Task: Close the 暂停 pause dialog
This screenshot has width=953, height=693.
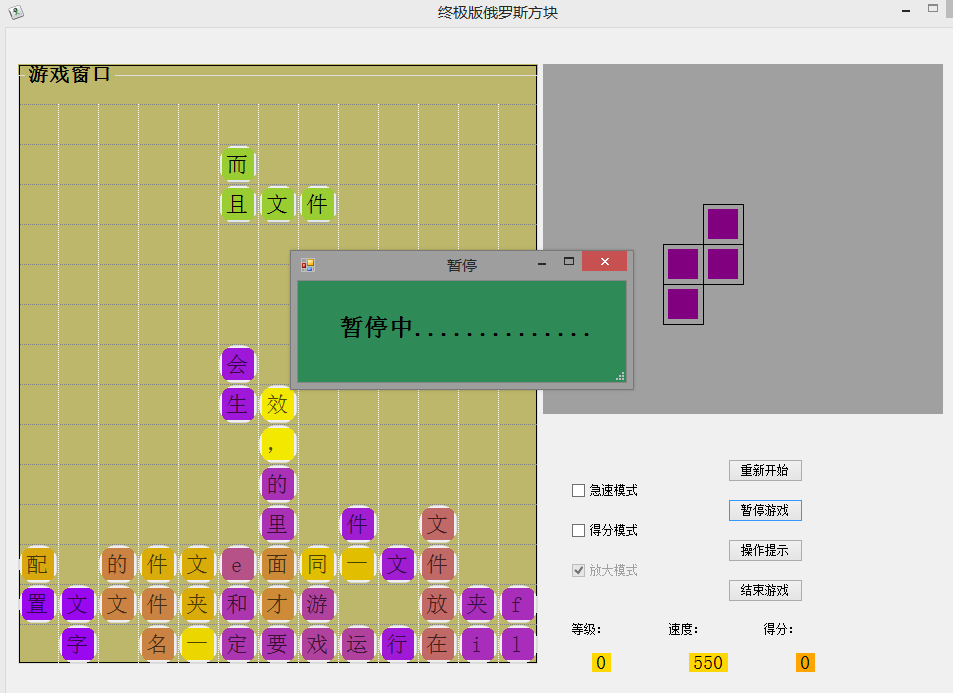Action: click(604, 261)
